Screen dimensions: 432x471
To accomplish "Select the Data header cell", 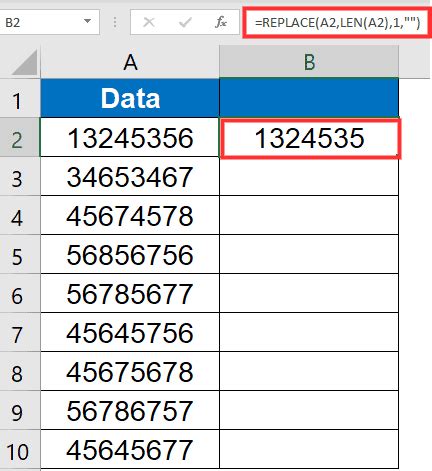I will click(130, 98).
